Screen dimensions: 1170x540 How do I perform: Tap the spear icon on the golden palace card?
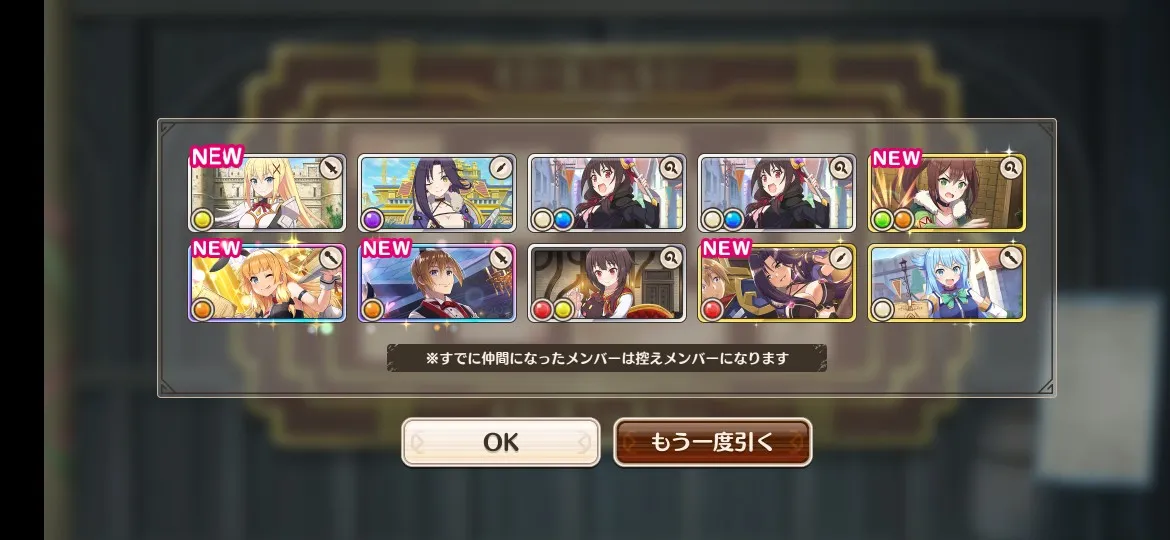tap(501, 169)
